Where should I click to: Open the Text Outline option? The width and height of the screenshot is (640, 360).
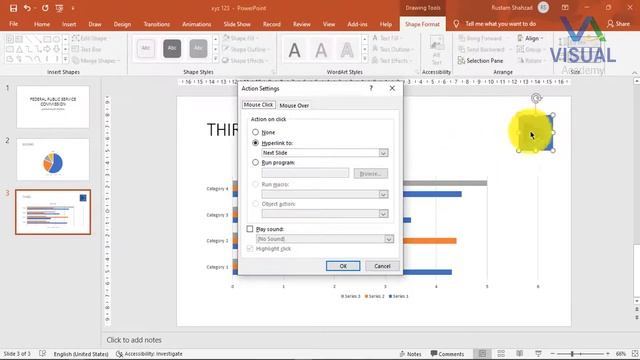tap(392, 49)
